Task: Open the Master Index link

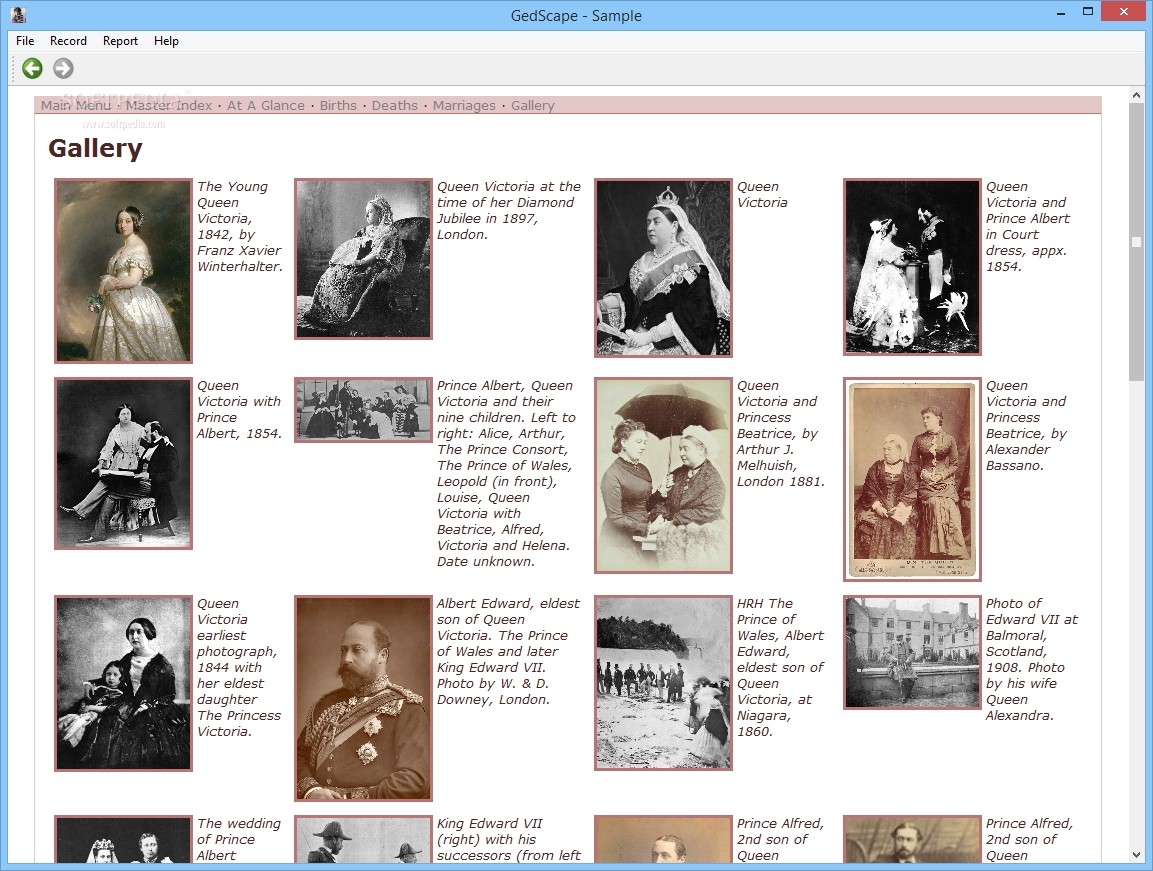Action: [168, 105]
